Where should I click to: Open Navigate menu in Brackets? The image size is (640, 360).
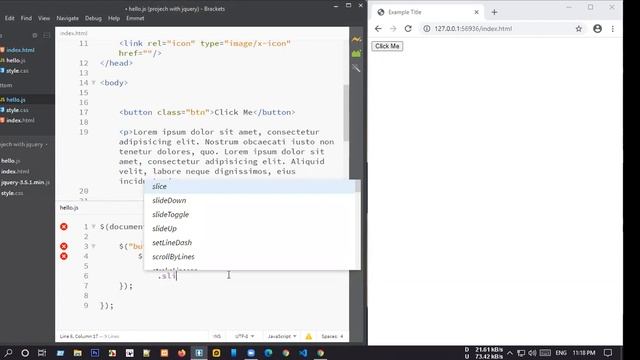click(x=67, y=18)
